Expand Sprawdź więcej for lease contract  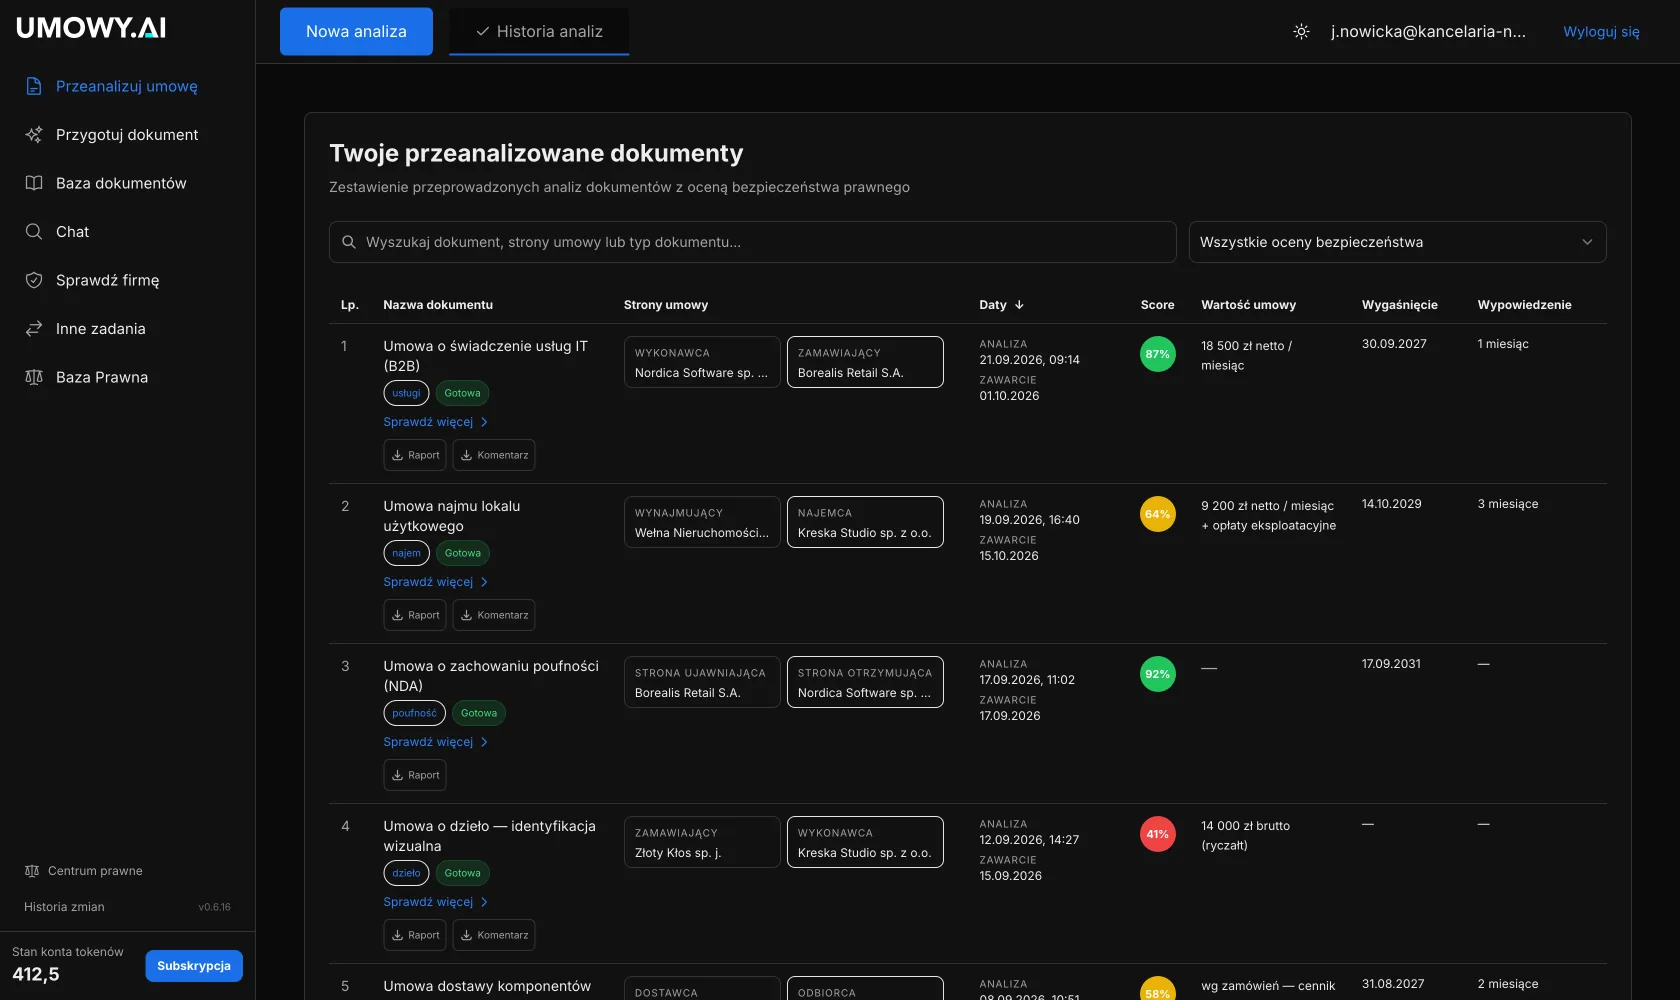pyautogui.click(x=435, y=582)
